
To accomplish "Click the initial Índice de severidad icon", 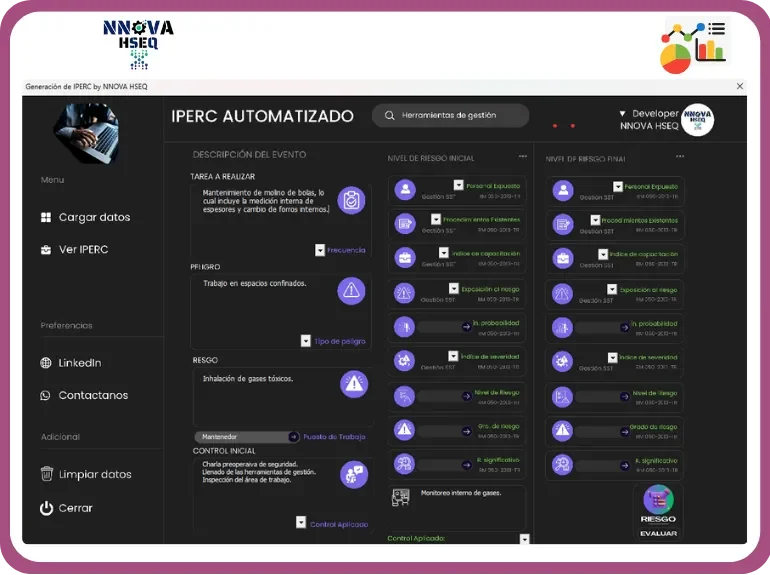I will (404, 360).
